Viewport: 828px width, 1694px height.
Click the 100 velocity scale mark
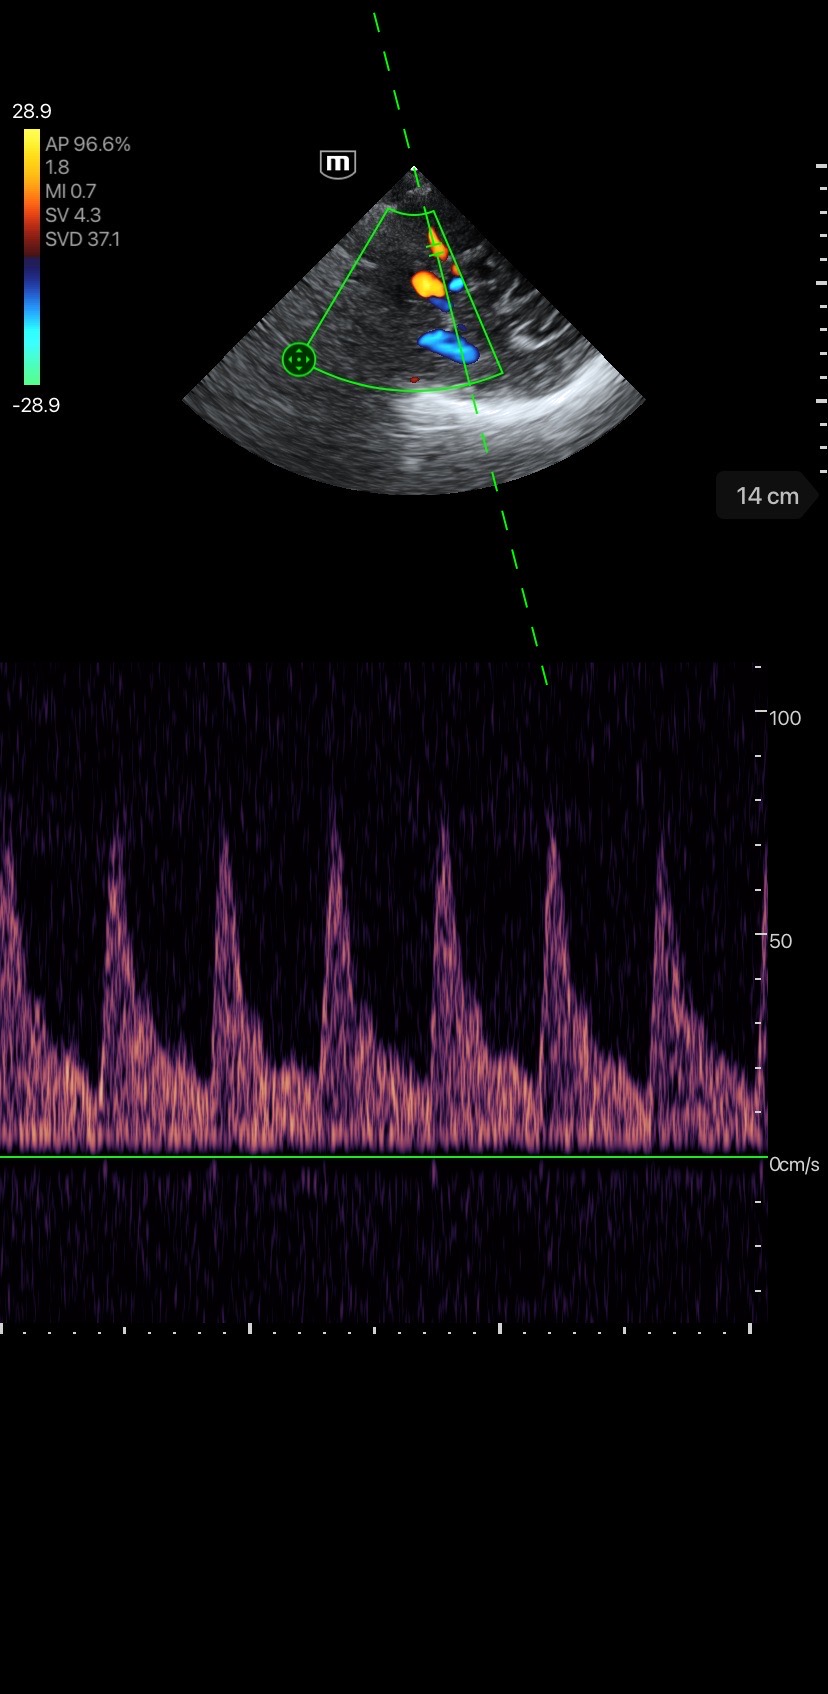785,718
